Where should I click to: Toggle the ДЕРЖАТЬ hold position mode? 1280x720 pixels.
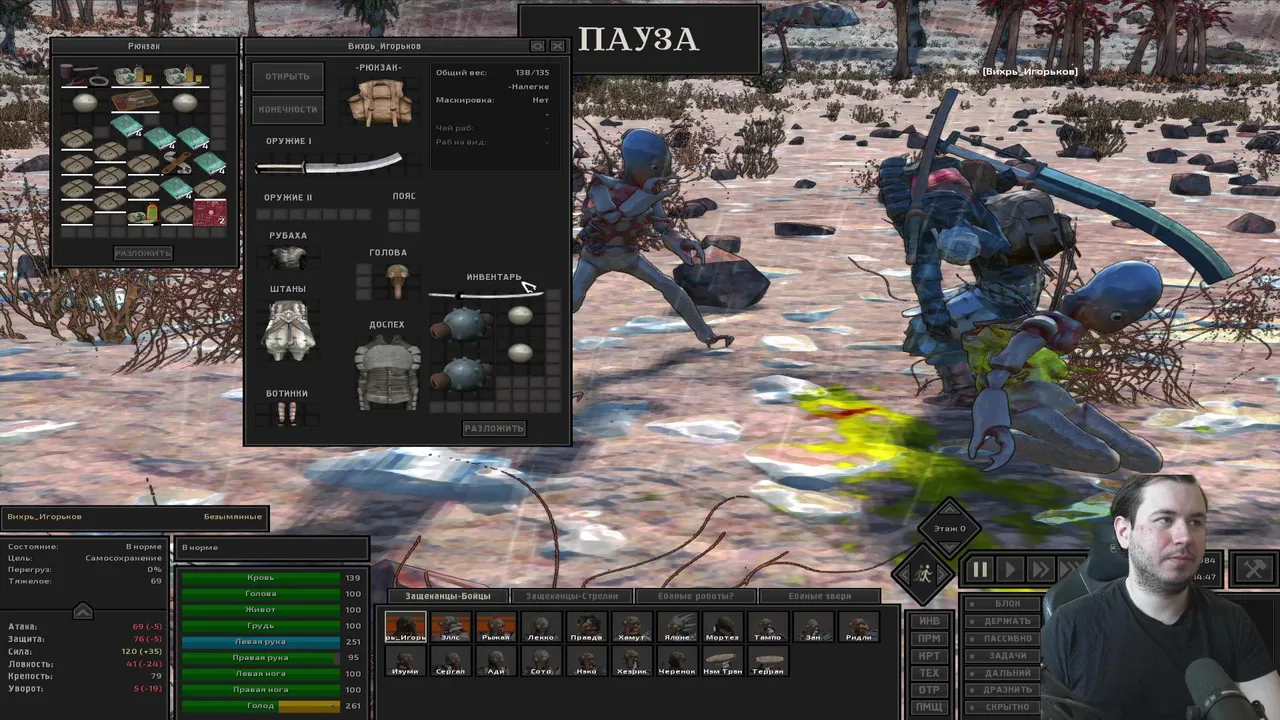[x=1000, y=621]
